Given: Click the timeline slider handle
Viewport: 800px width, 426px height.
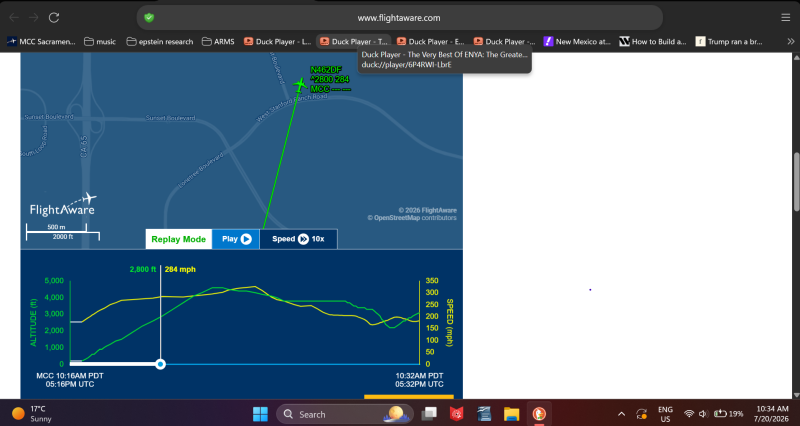Looking at the screenshot, I should (x=161, y=364).
